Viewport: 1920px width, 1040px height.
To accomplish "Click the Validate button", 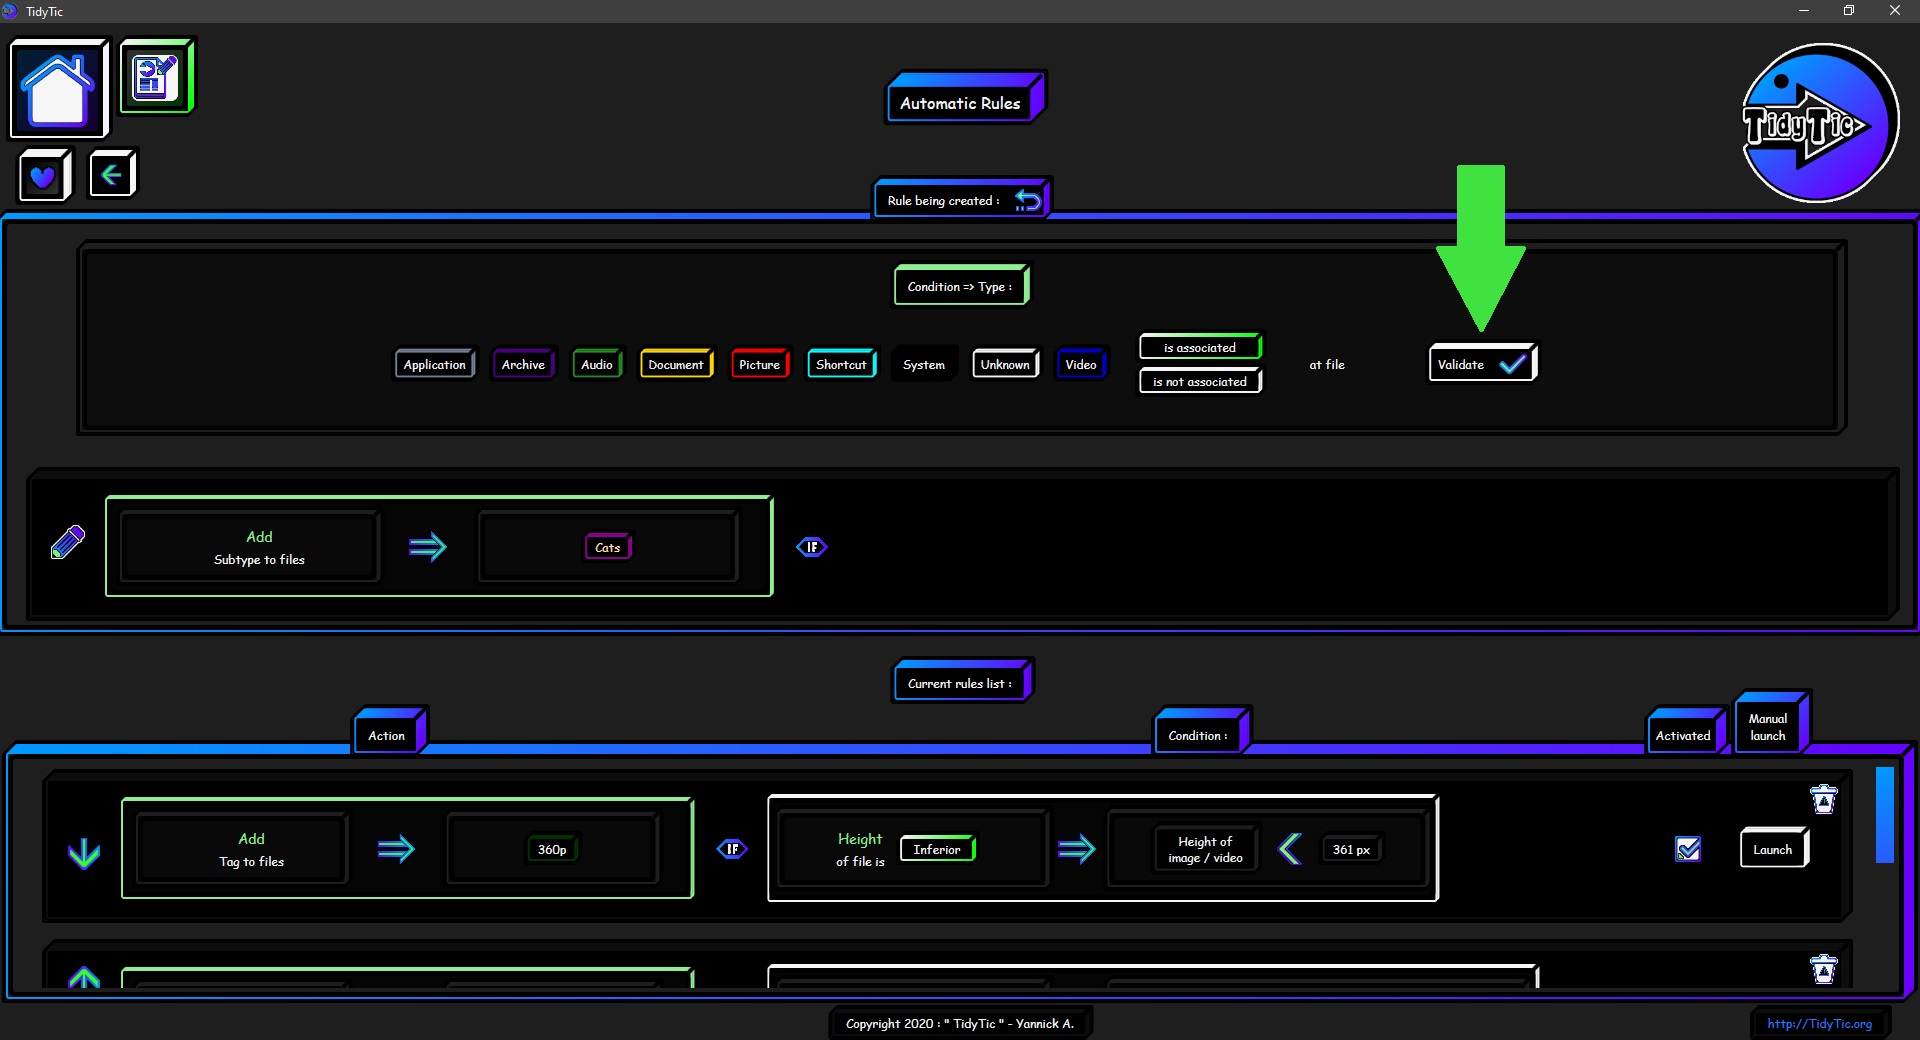I will (1482, 363).
